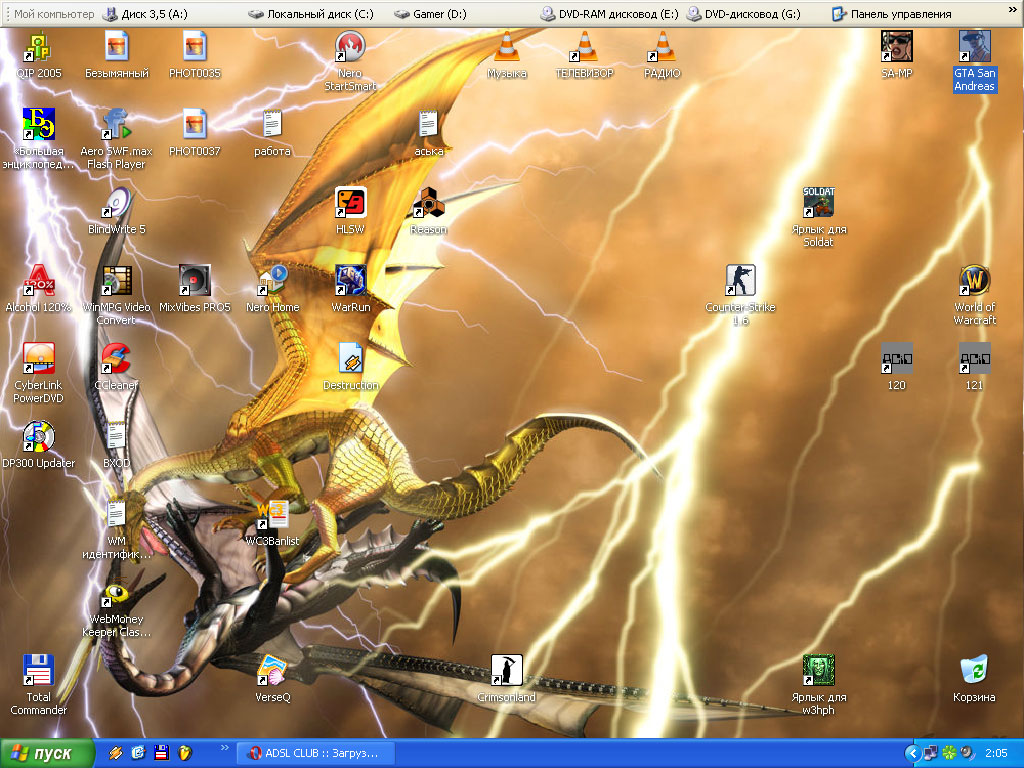The width and height of the screenshot is (1024, 768).
Task: Open the Безымянный file on the desktop
Action: [x=116, y=56]
